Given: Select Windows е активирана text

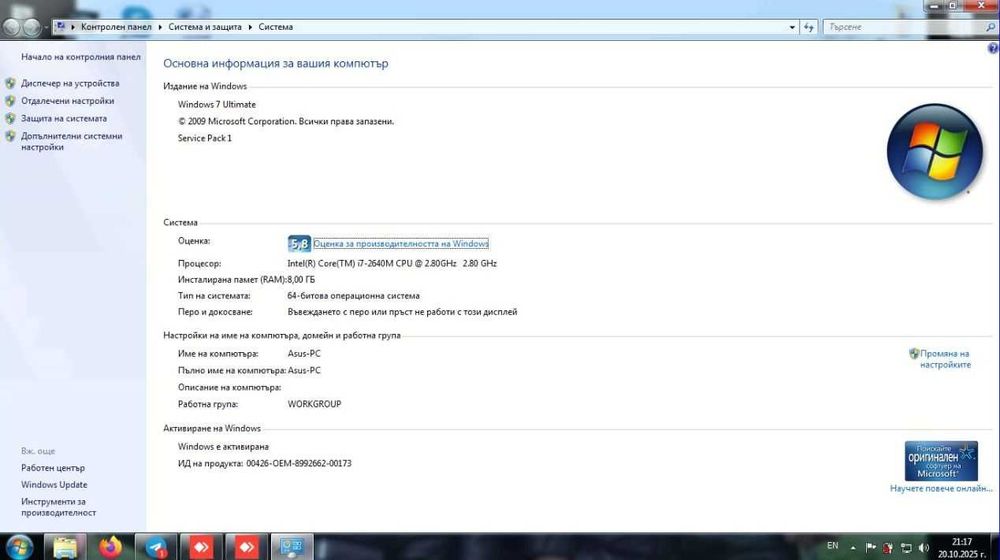Looking at the screenshot, I should [223, 446].
